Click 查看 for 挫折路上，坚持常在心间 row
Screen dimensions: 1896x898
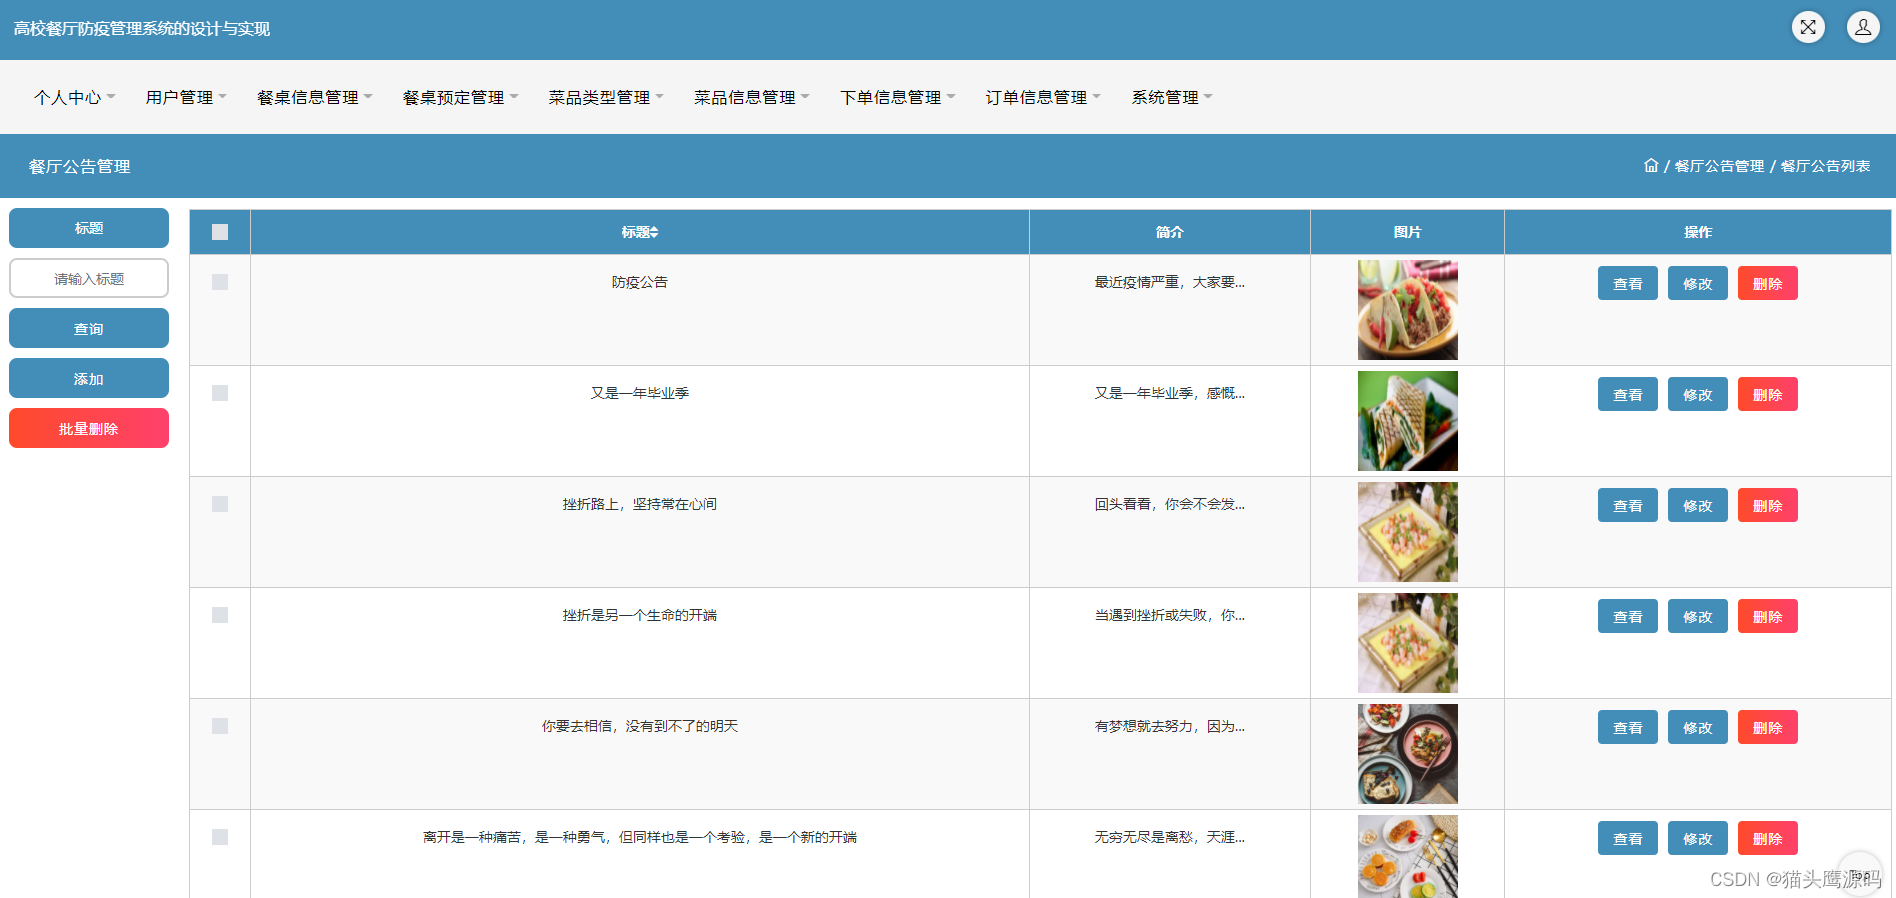[x=1628, y=505]
